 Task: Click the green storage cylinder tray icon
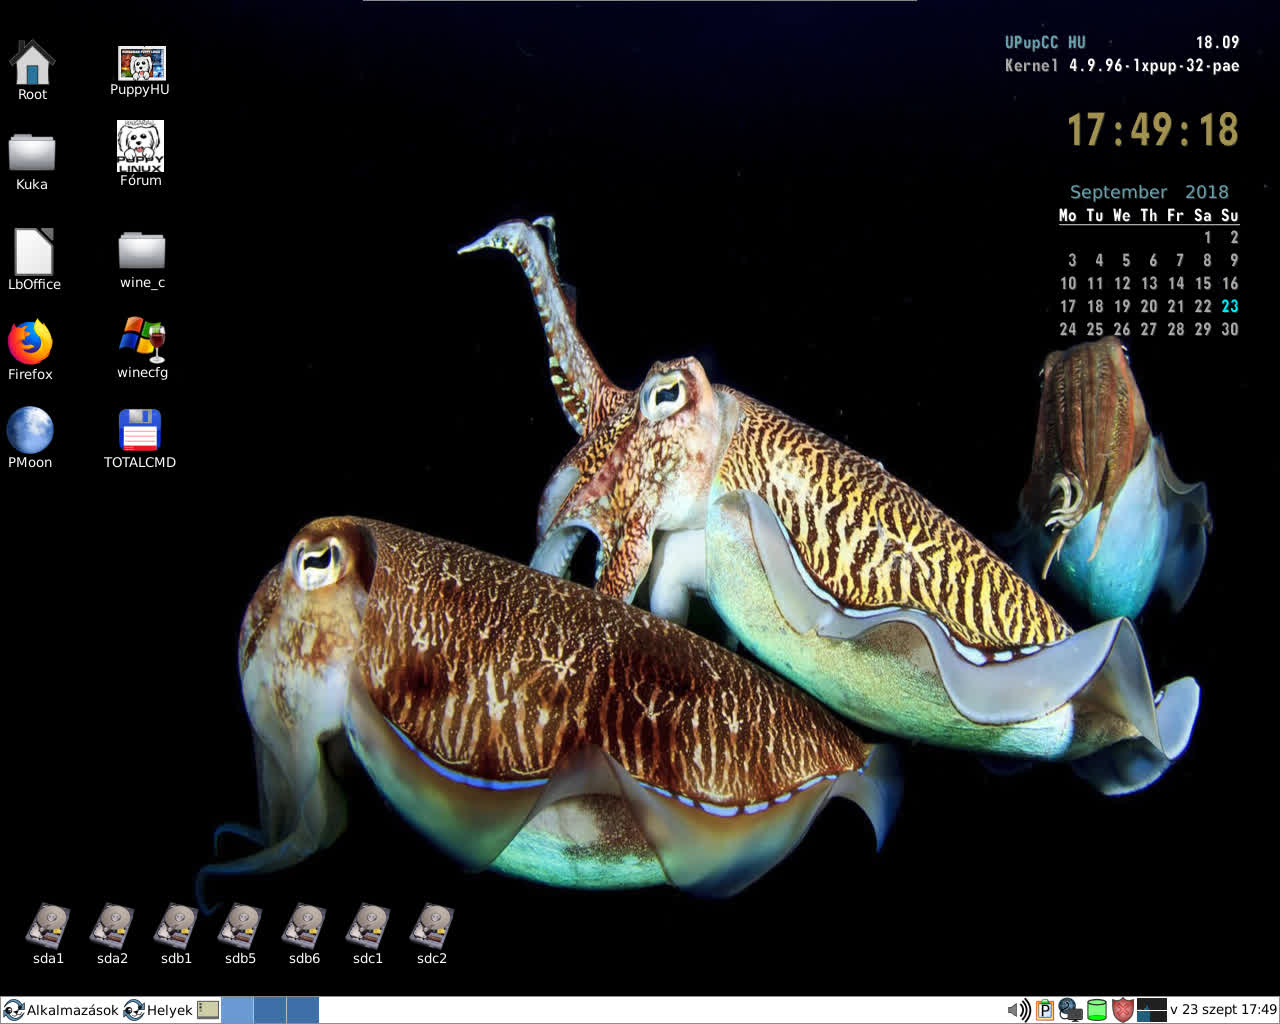[1097, 1010]
